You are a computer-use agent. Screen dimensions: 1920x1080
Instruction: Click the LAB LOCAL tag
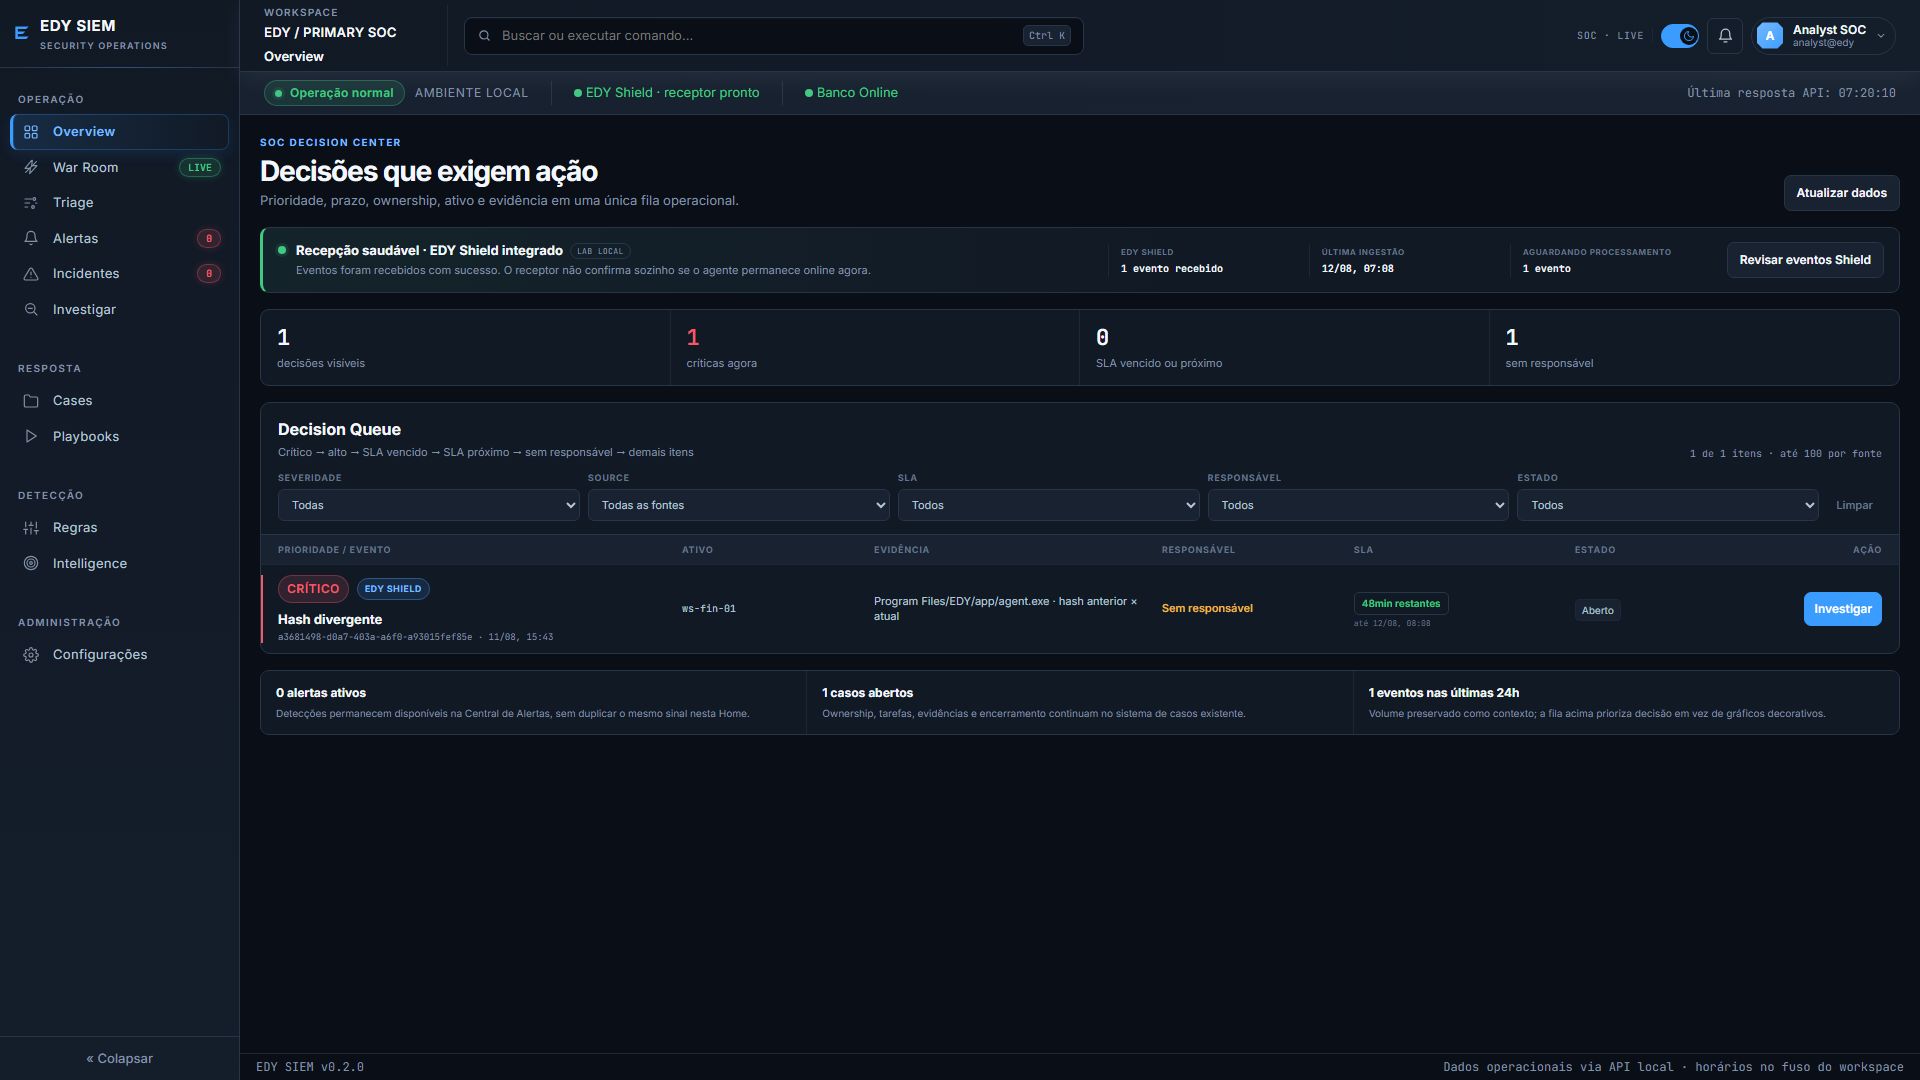point(600,252)
